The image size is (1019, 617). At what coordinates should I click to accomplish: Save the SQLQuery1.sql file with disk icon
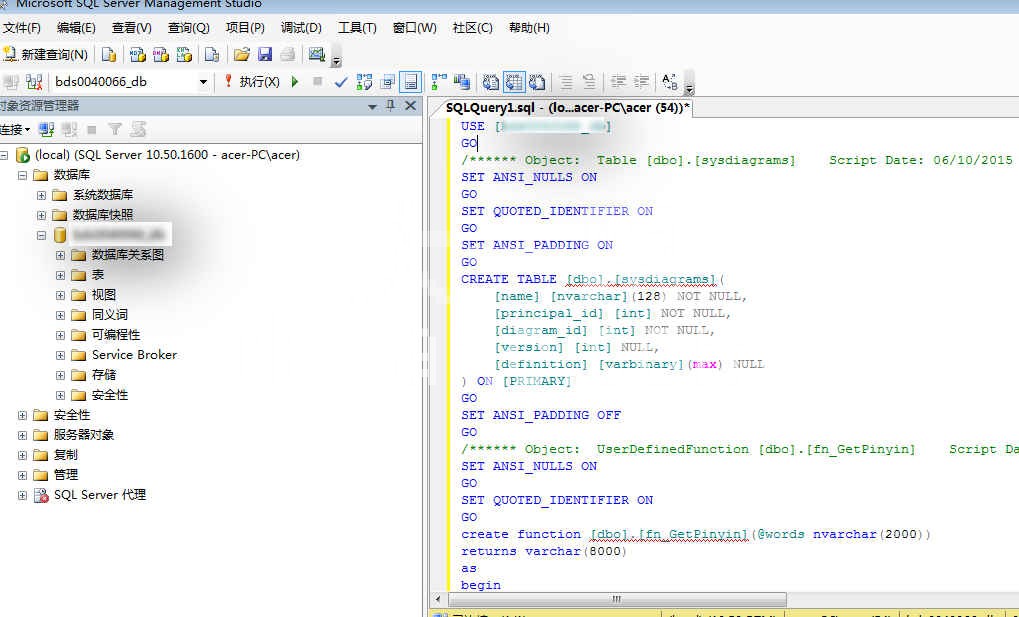(264, 55)
